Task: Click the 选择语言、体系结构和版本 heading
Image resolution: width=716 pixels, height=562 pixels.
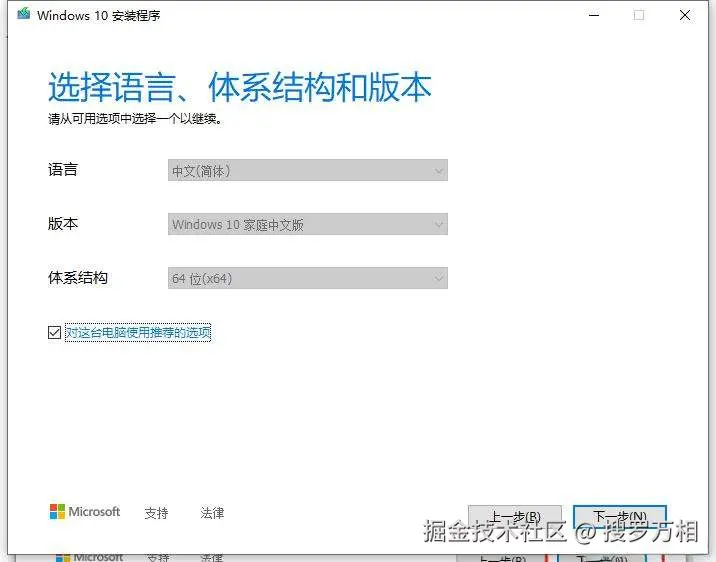Action: tap(240, 87)
